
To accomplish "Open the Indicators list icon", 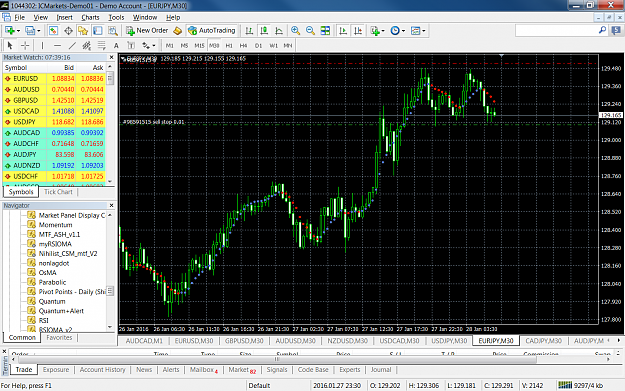I will (x=375, y=31).
